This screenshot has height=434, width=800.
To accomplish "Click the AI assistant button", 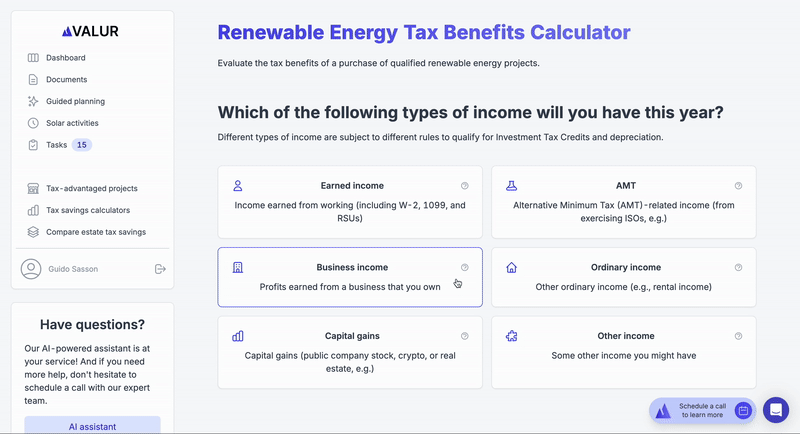I will [92, 425].
